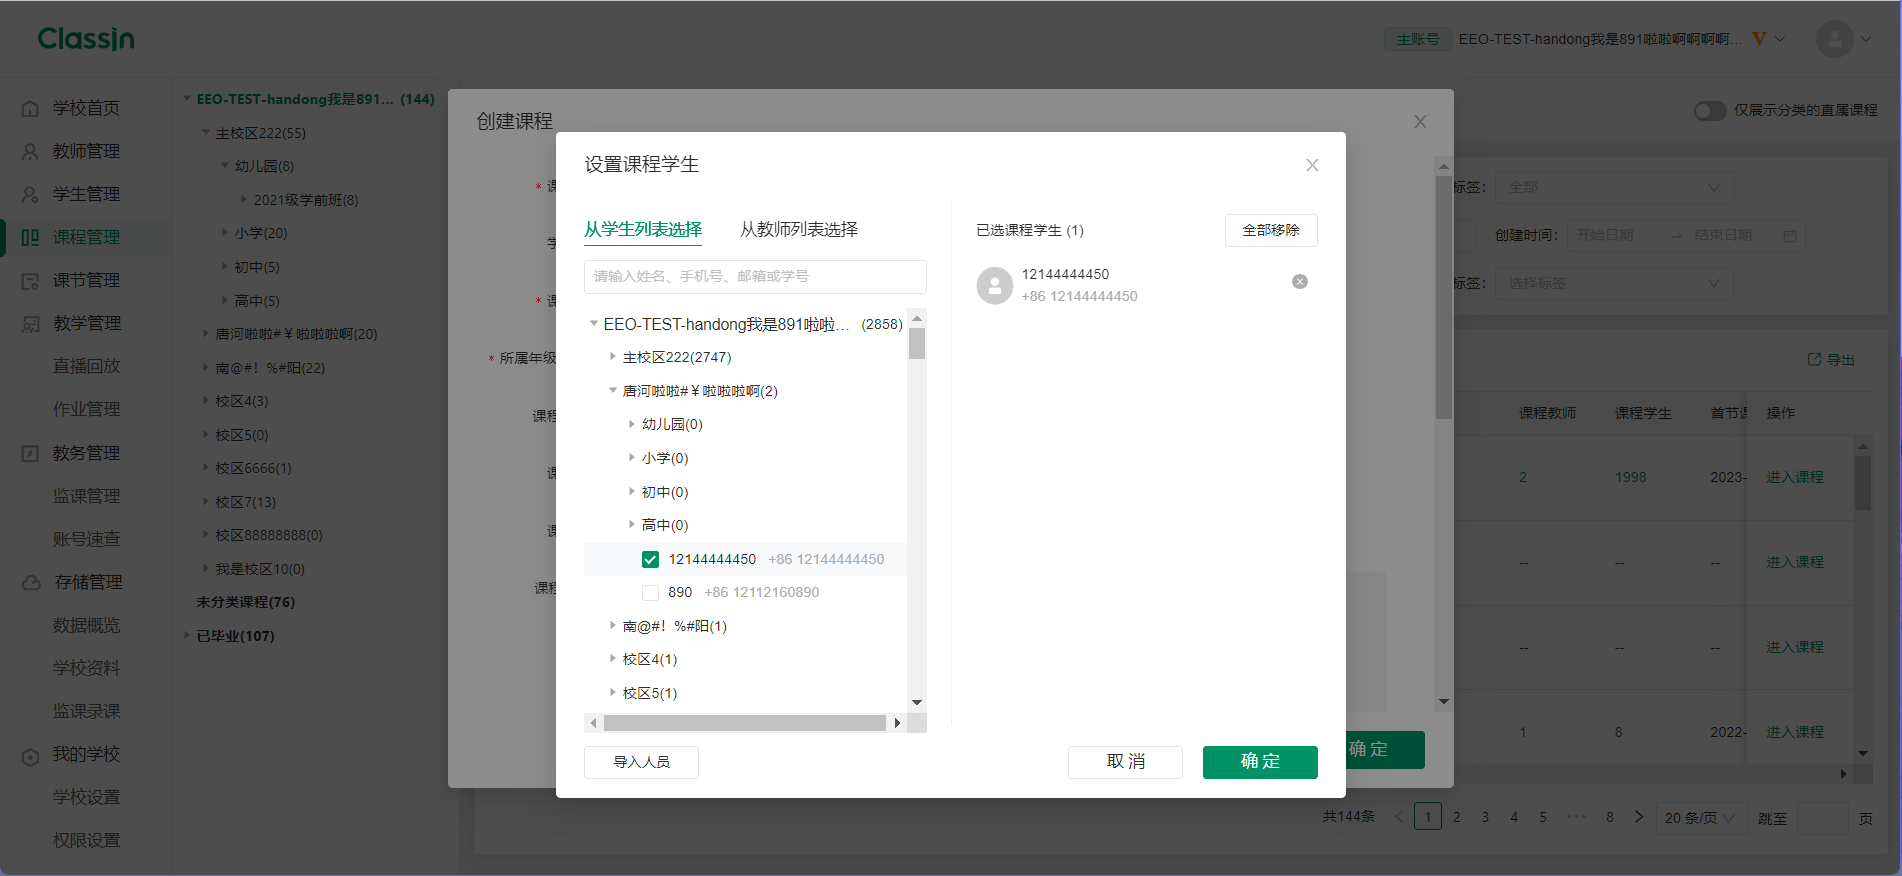1902x876 pixels.
Task: Click green 确定 in 设置课程学生 dialog
Action: click(1260, 762)
